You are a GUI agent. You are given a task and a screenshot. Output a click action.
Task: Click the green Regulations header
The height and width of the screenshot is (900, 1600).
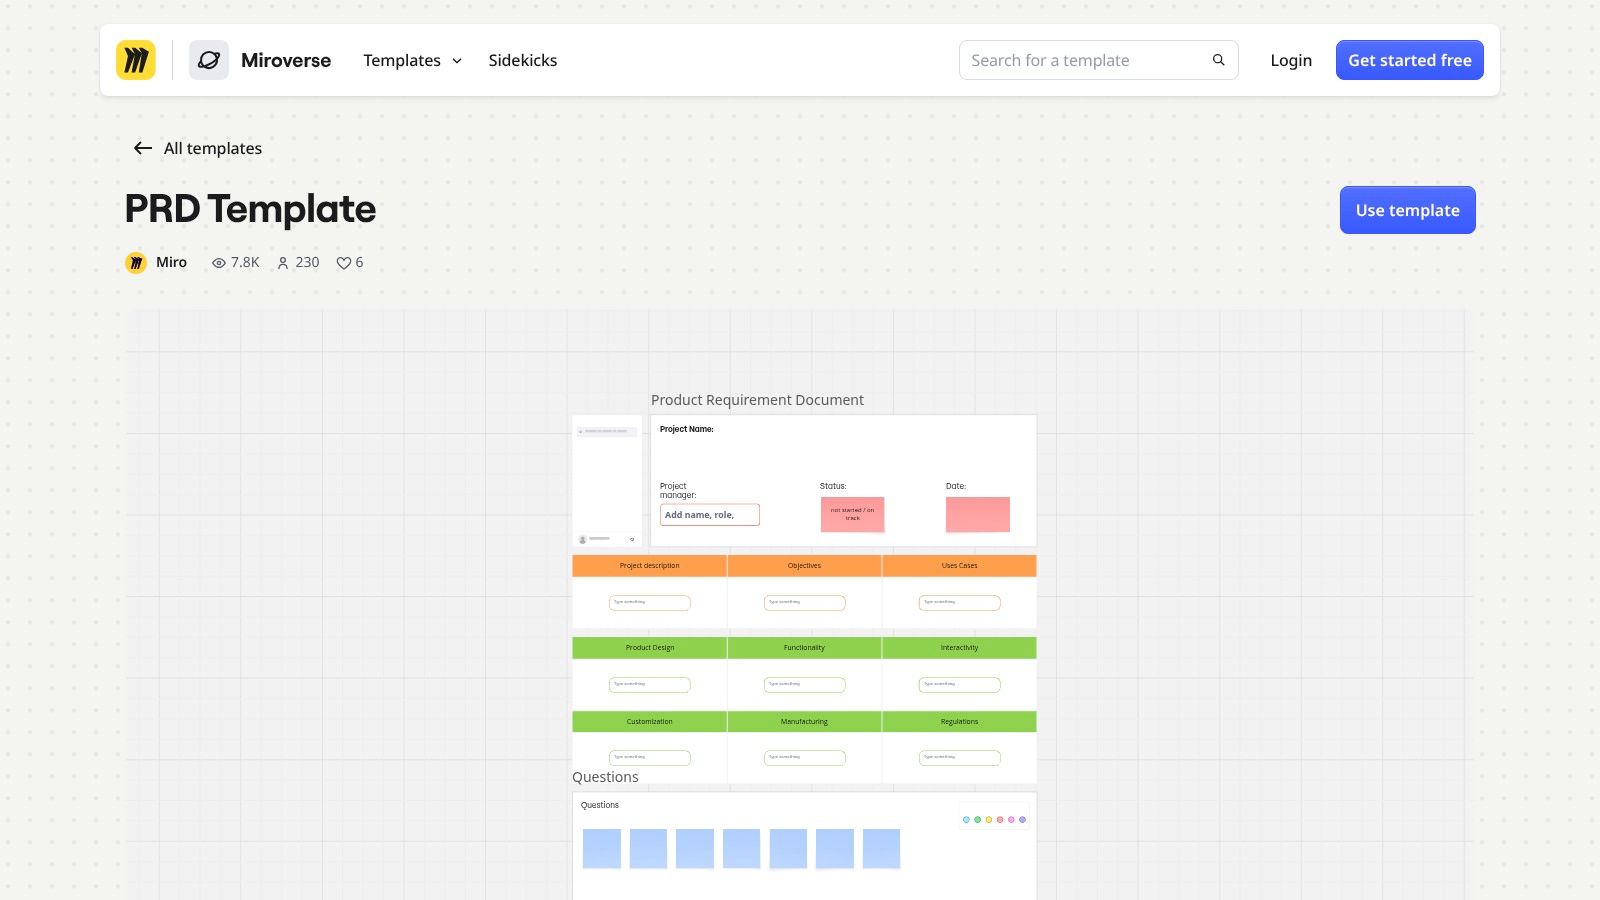tap(959, 722)
